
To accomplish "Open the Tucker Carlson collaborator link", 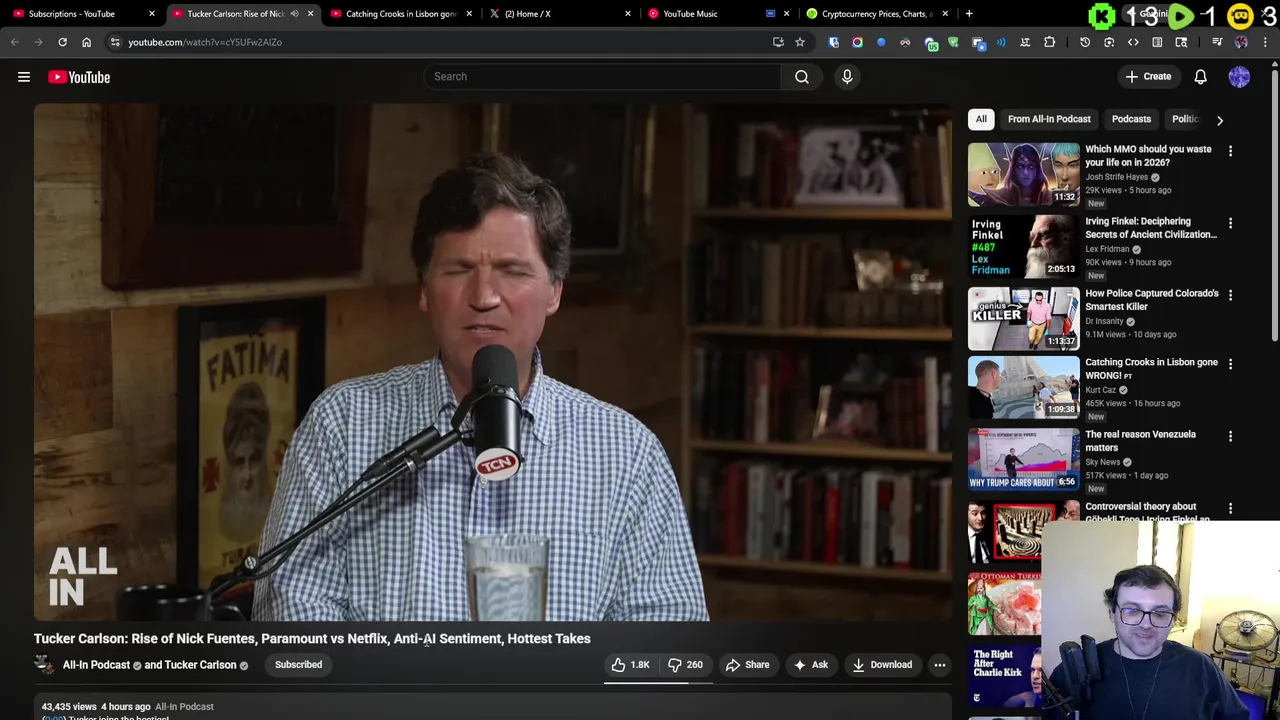I will pos(200,665).
